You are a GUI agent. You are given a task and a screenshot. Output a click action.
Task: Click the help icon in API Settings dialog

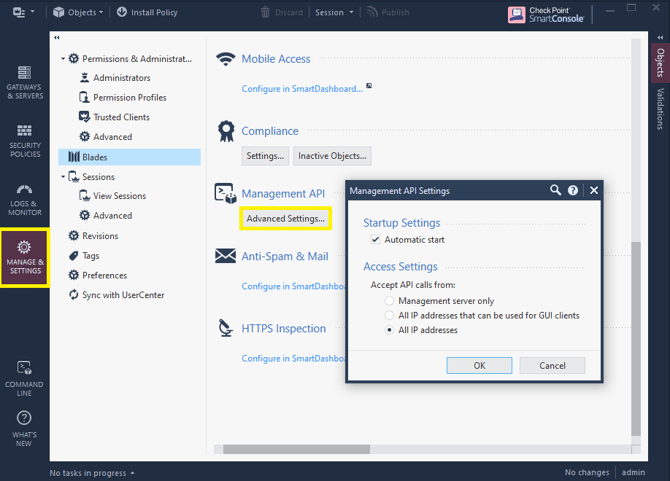pos(573,190)
